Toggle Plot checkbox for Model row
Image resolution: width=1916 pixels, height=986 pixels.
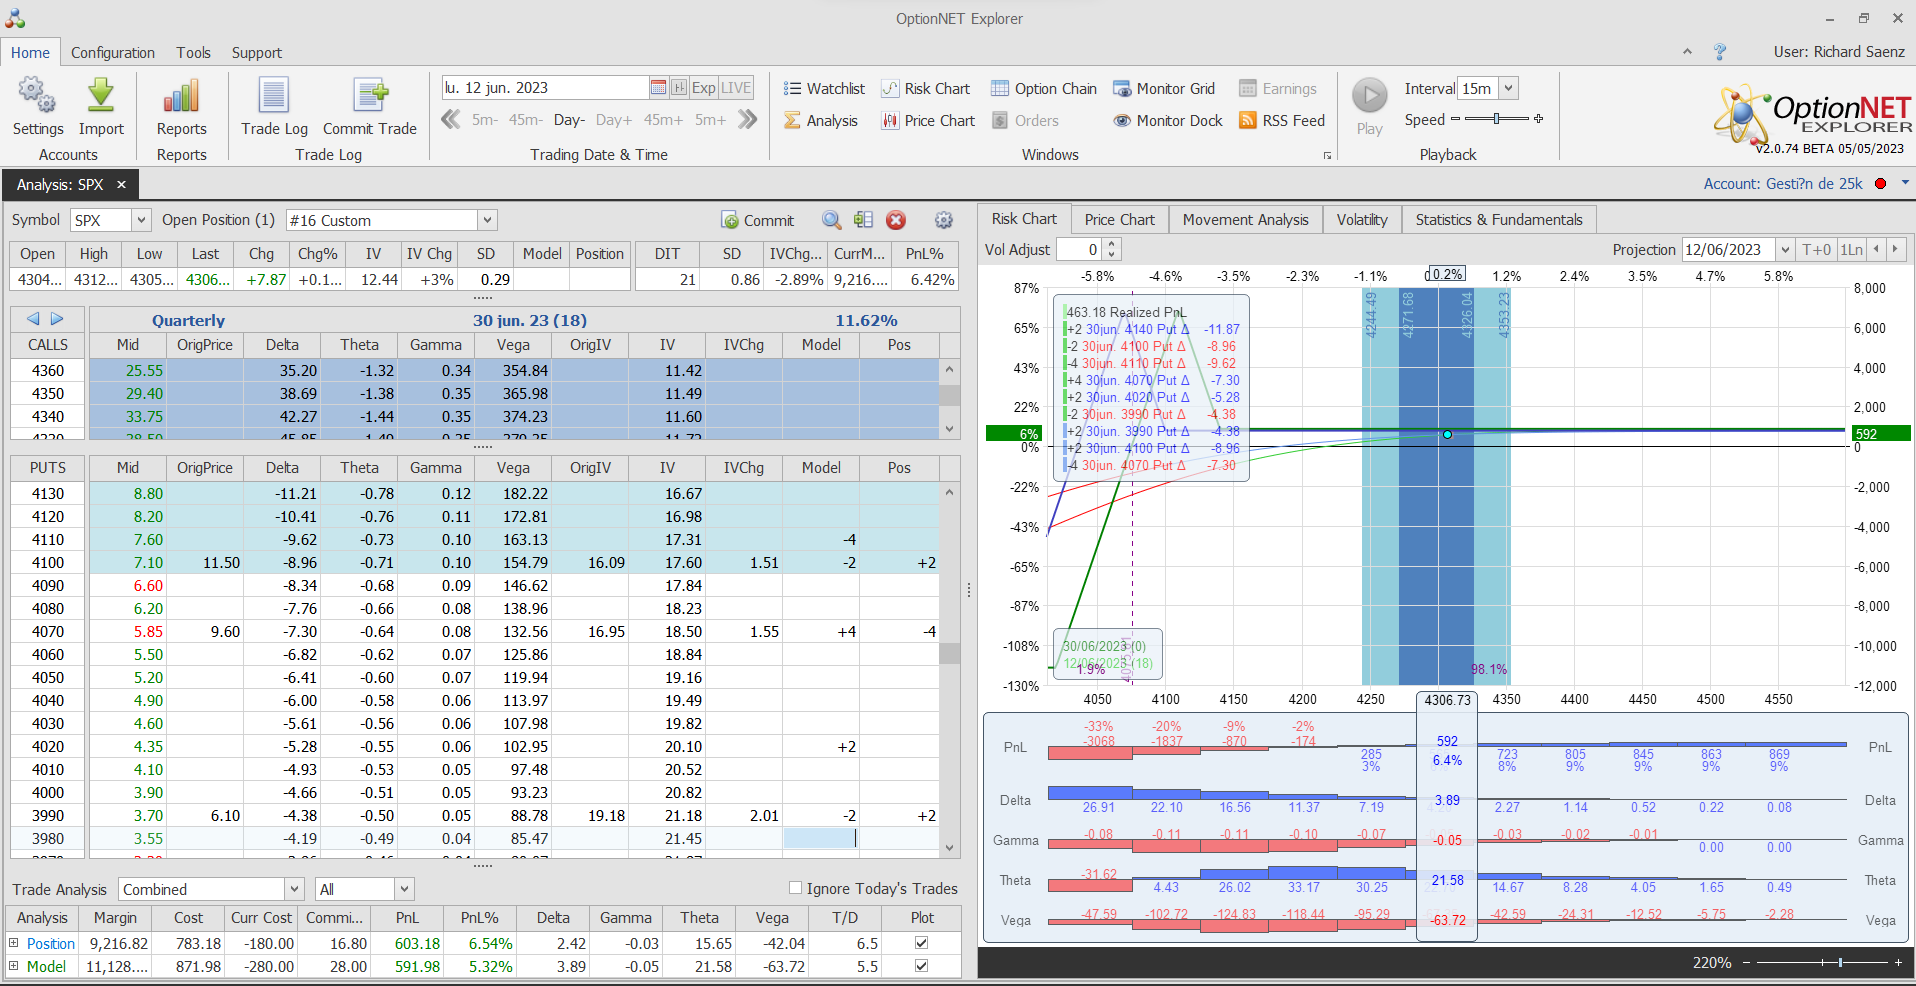[921, 966]
